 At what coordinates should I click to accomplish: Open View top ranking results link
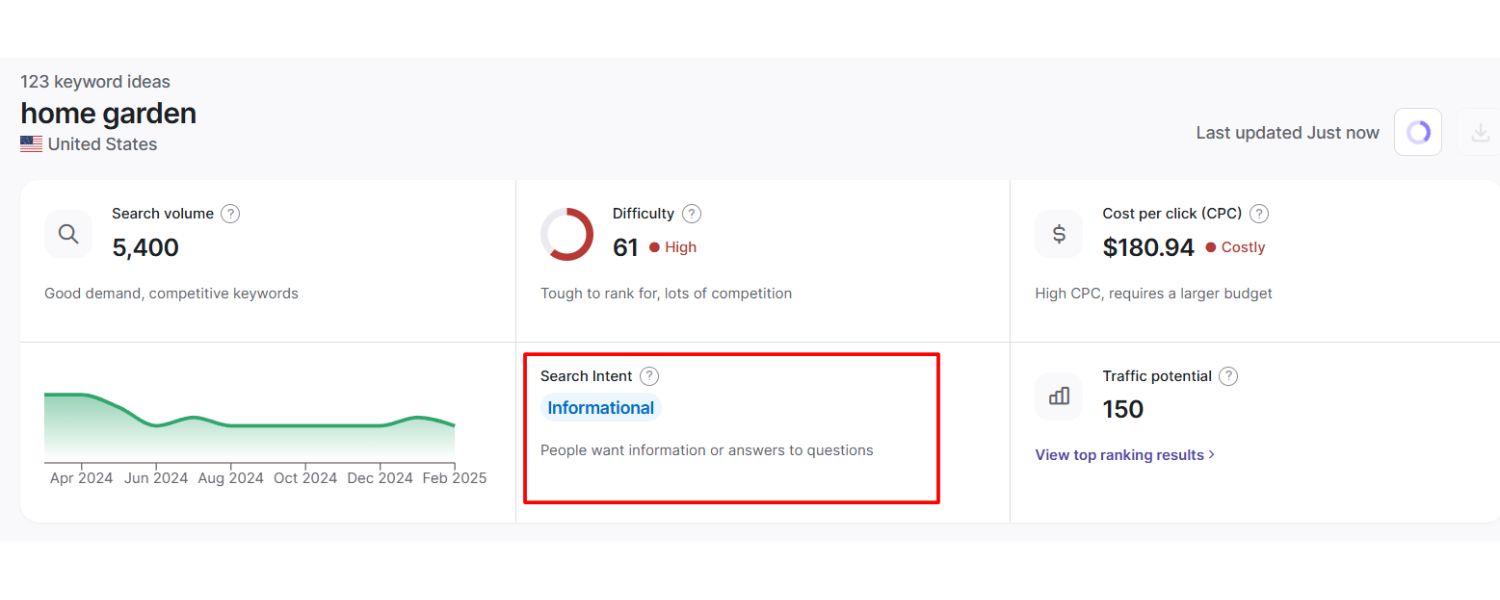(x=1125, y=455)
